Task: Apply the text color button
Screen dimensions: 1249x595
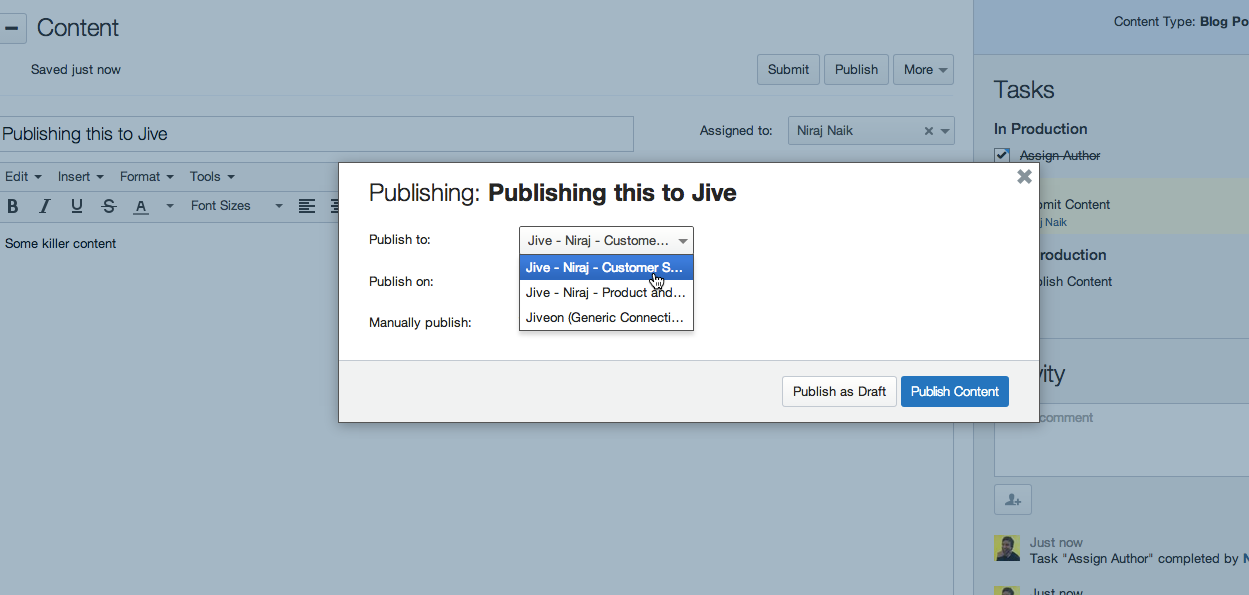Action: click(x=141, y=206)
